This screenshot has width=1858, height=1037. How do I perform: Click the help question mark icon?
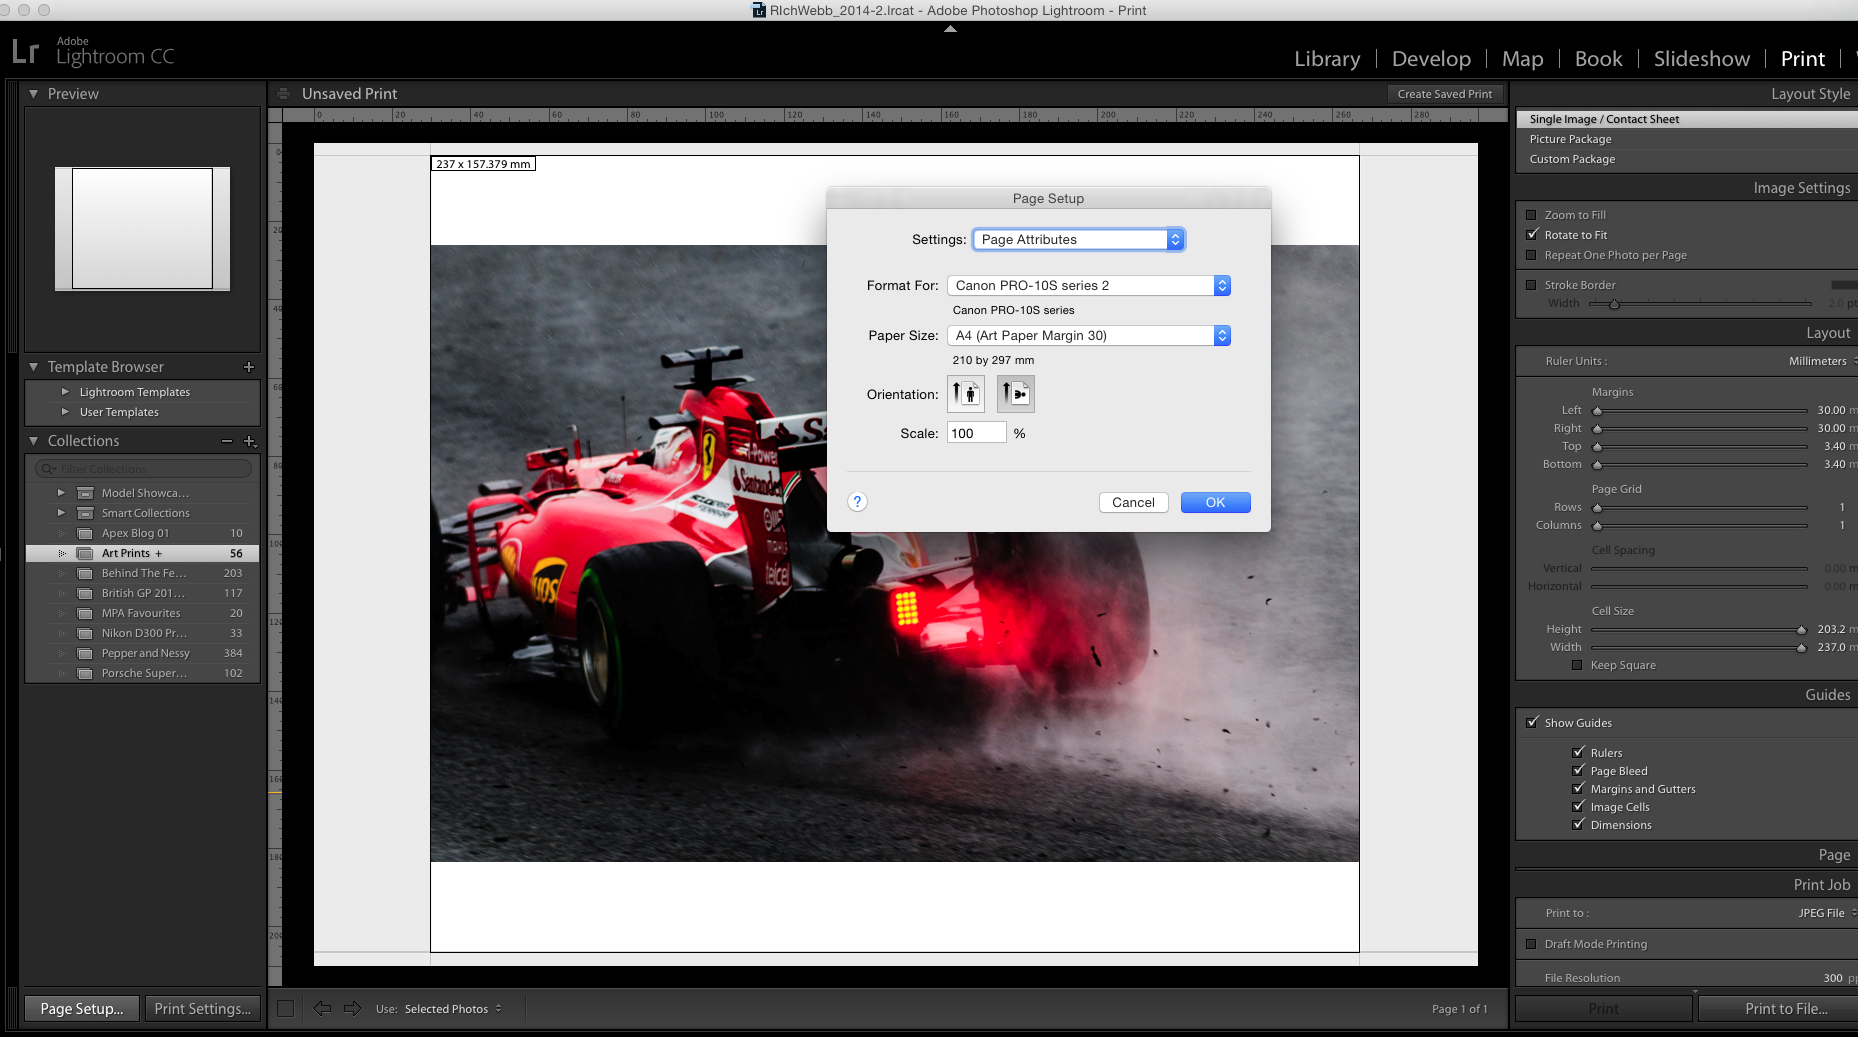(x=857, y=502)
